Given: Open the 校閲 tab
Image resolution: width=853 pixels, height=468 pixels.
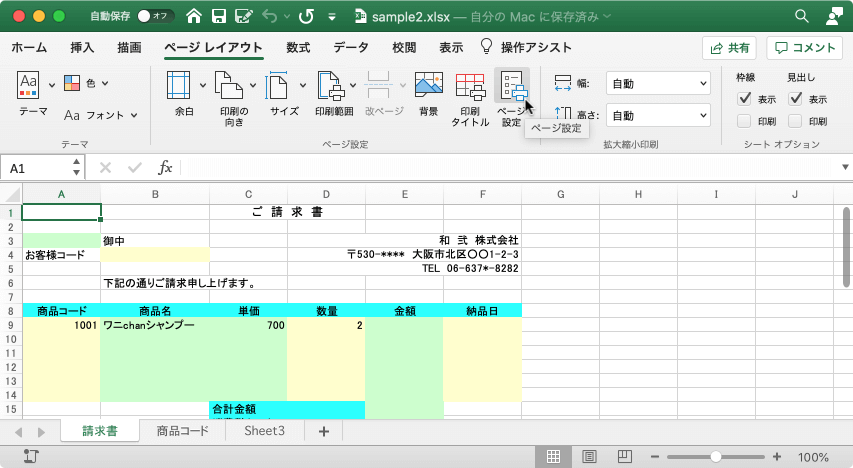Looking at the screenshot, I should pos(404,48).
